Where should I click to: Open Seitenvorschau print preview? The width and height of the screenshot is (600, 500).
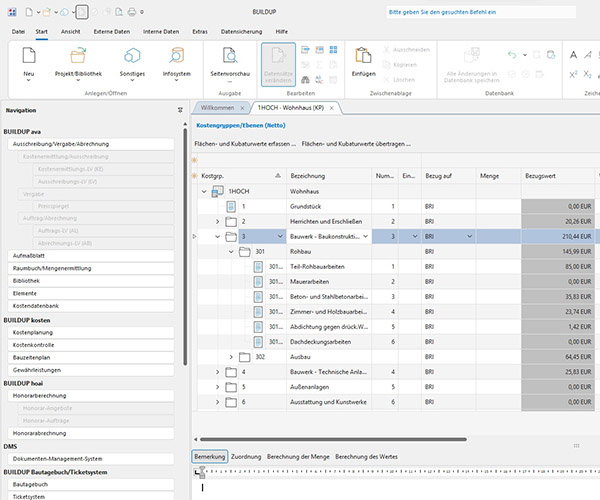pyautogui.click(x=230, y=64)
